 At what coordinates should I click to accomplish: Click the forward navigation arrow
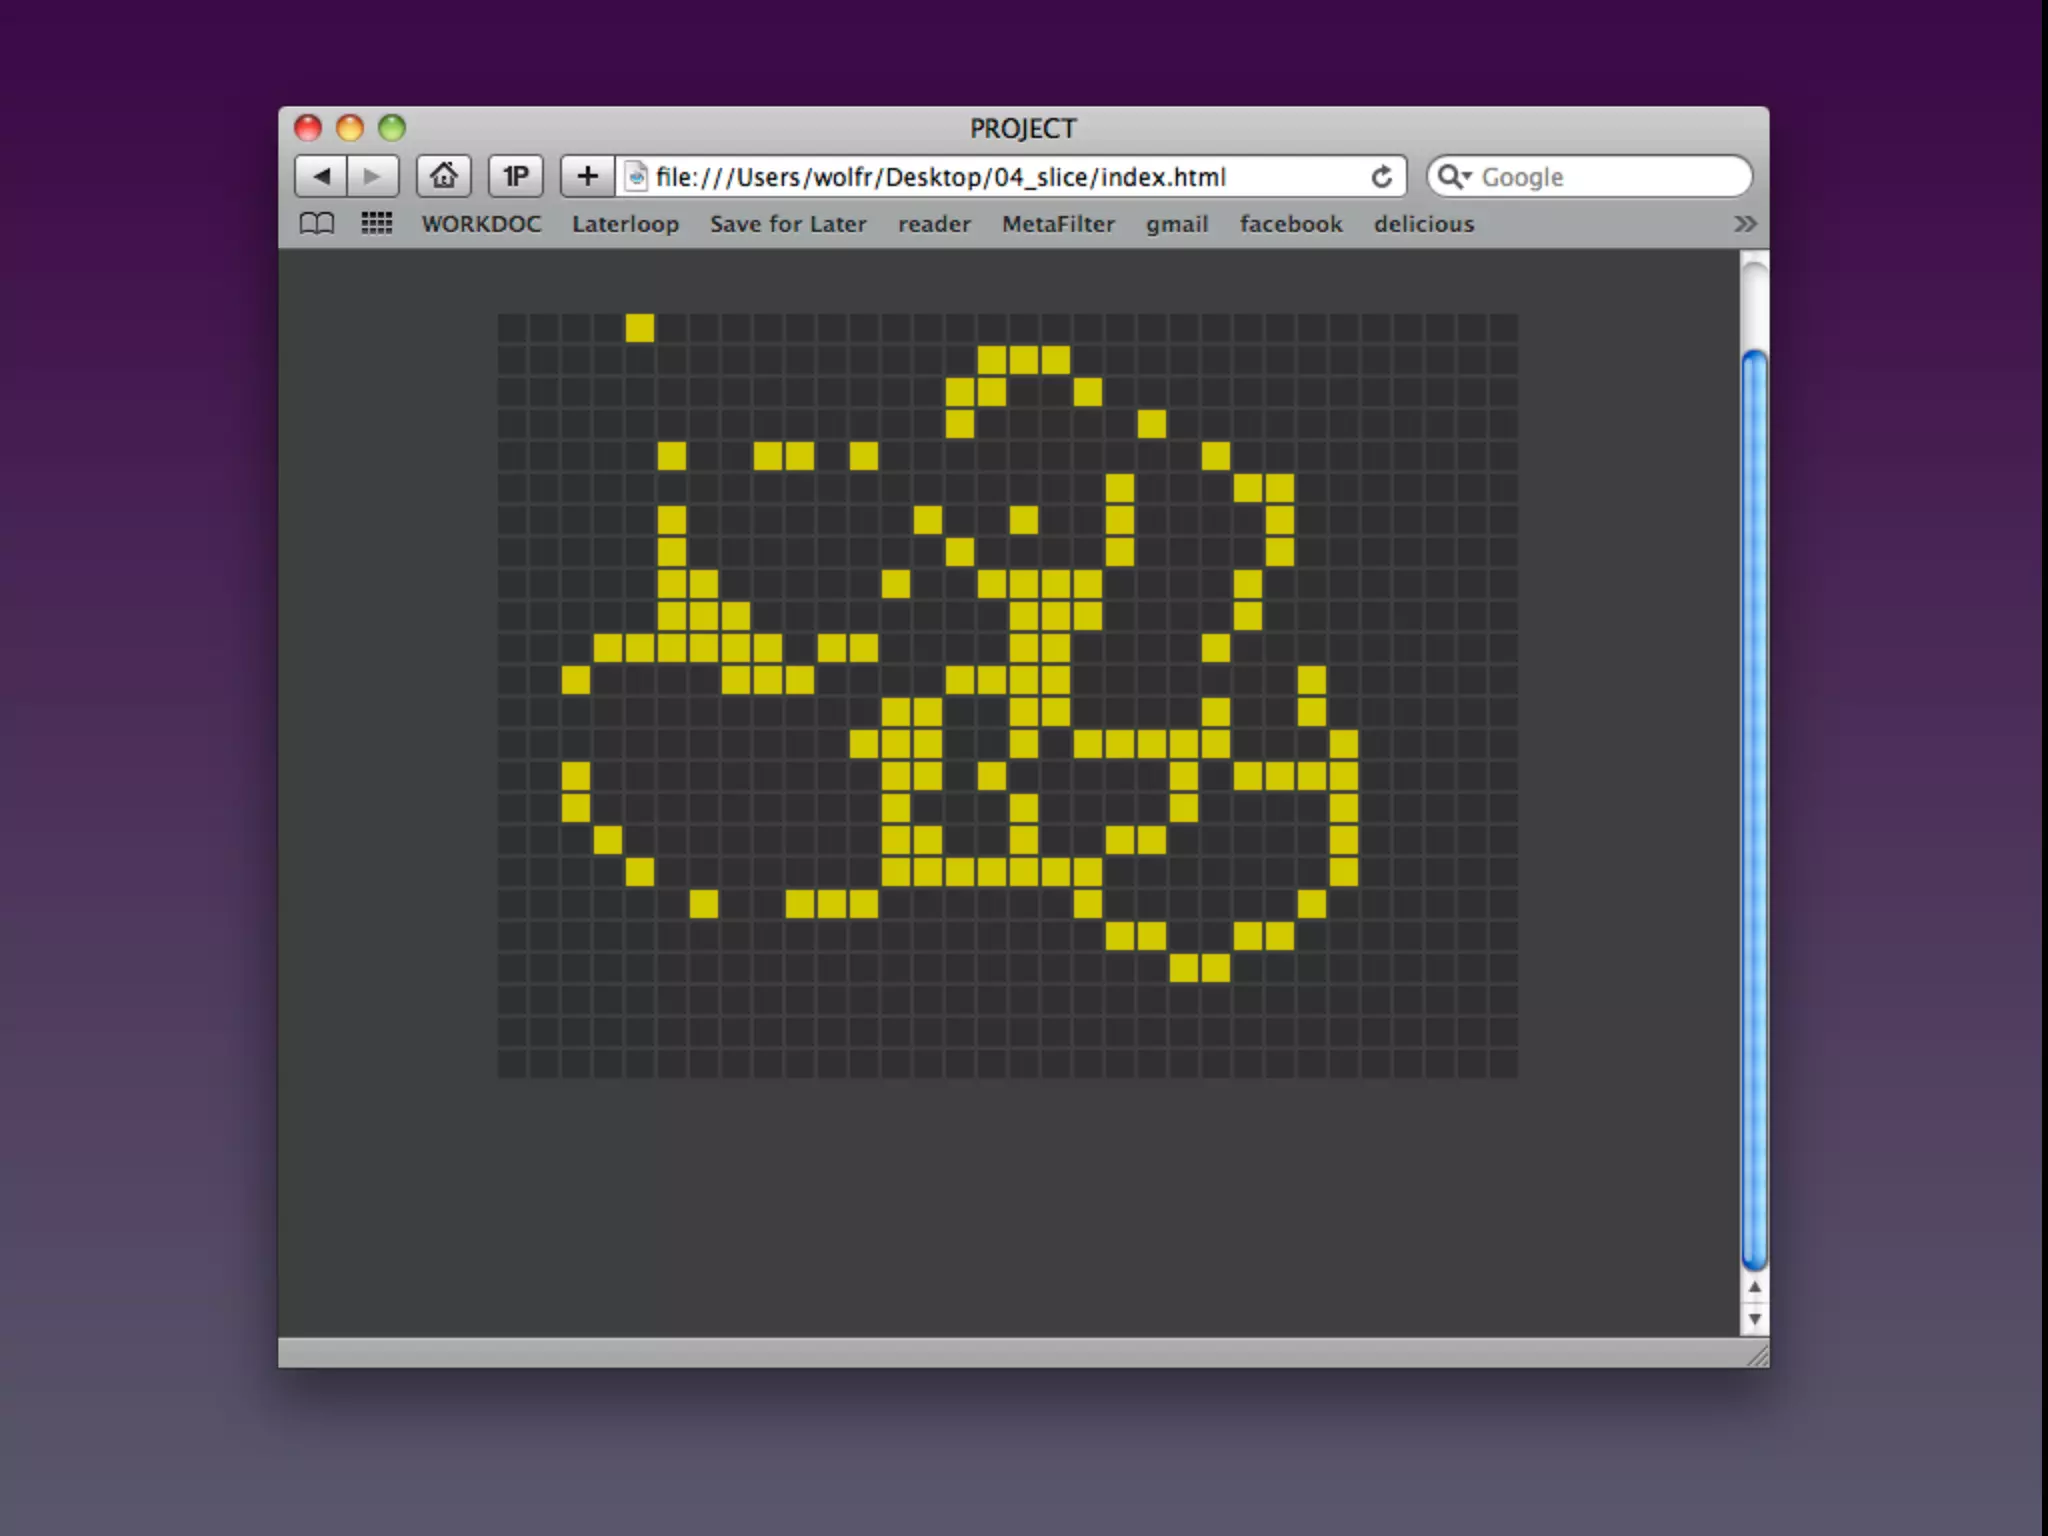coord(372,177)
